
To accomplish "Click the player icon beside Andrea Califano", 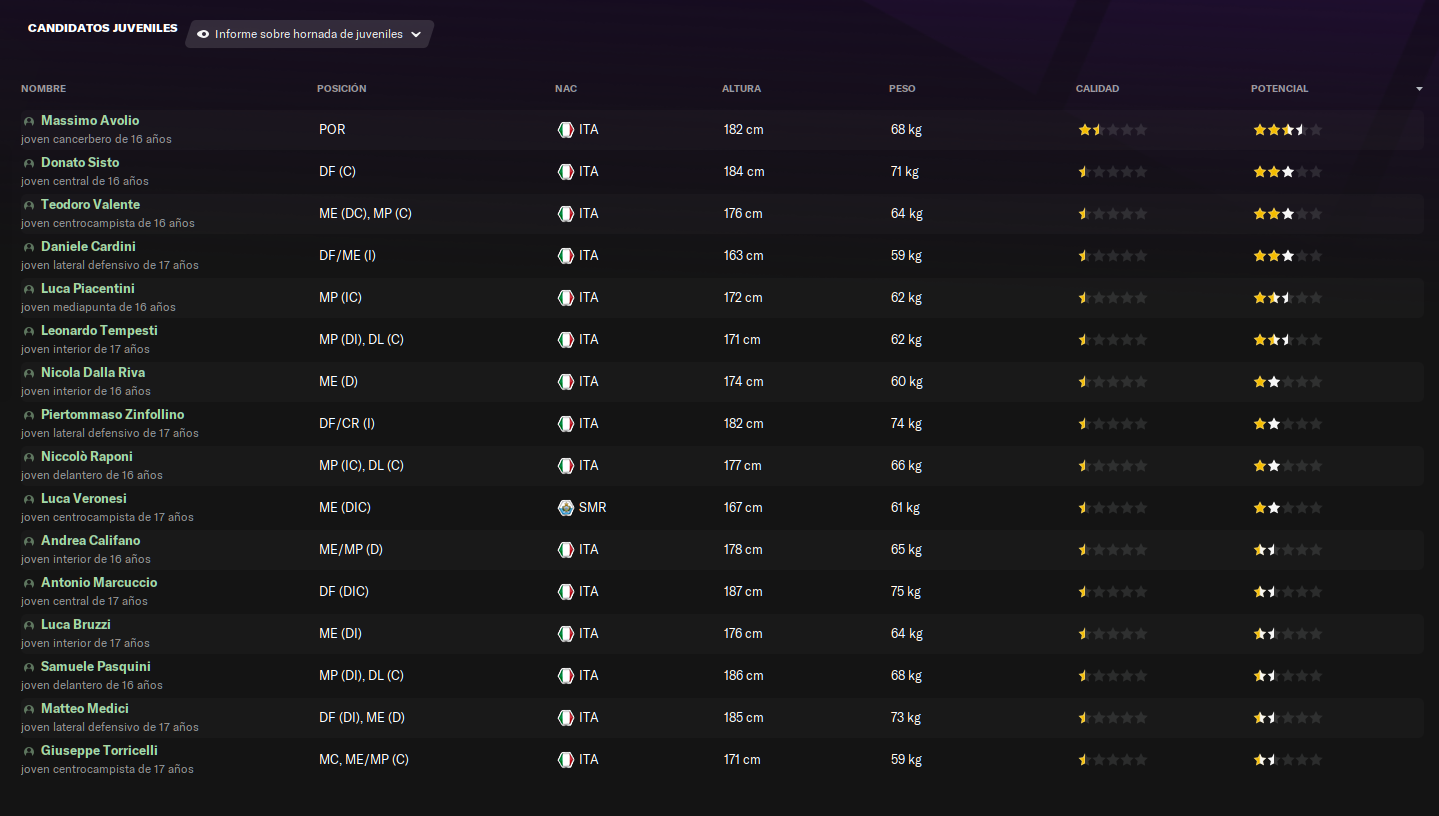I will click(29, 541).
